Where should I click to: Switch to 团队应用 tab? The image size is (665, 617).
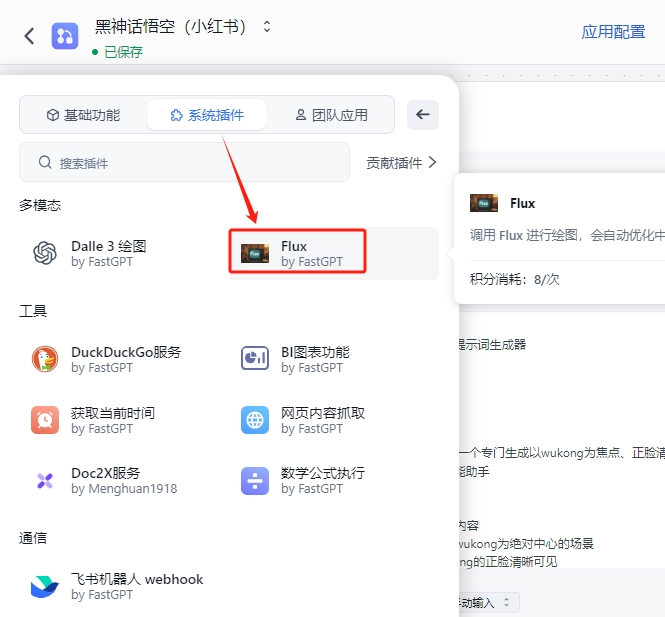[331, 115]
